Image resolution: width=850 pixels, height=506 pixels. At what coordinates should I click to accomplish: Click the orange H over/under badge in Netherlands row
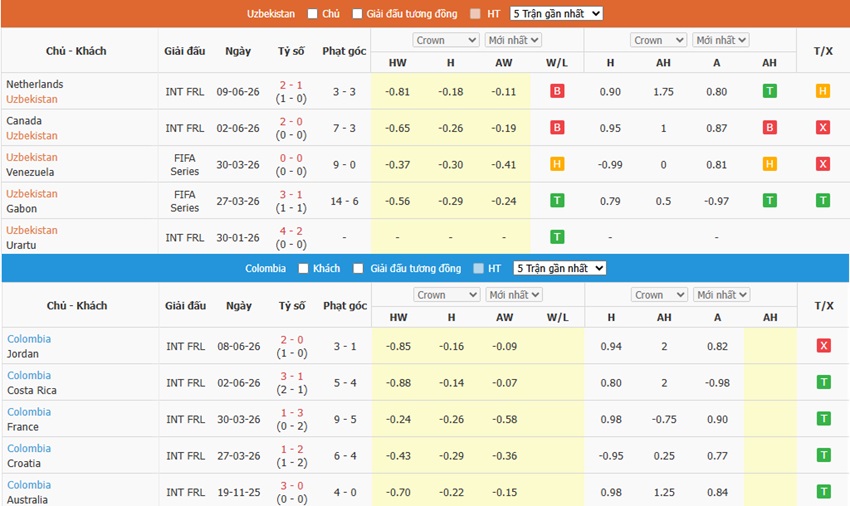pos(822,91)
